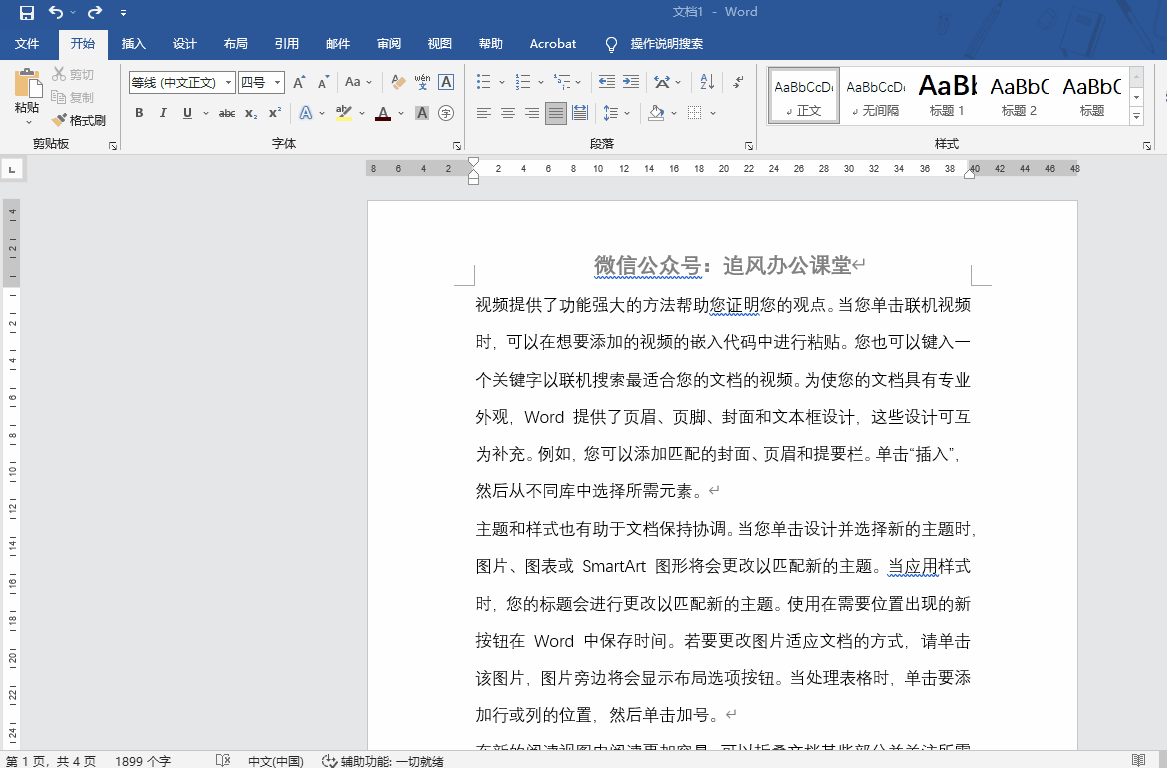Open the 视图 ribbon tab
This screenshot has width=1167, height=768.
pyautogui.click(x=440, y=43)
